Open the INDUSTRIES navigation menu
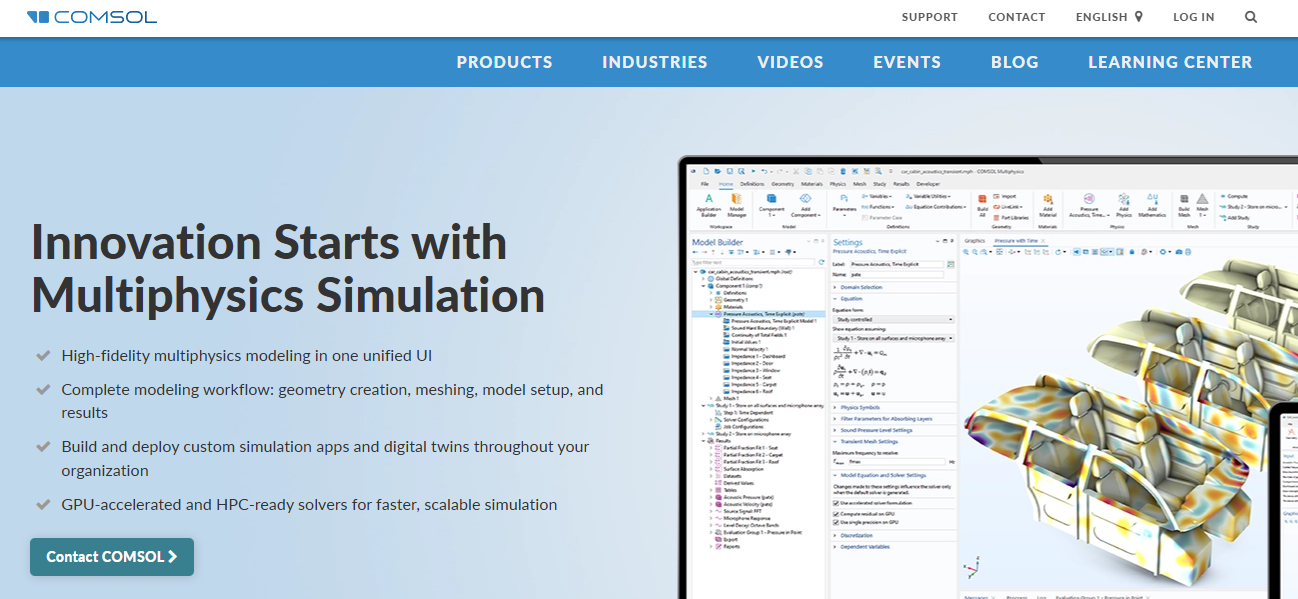 [654, 62]
